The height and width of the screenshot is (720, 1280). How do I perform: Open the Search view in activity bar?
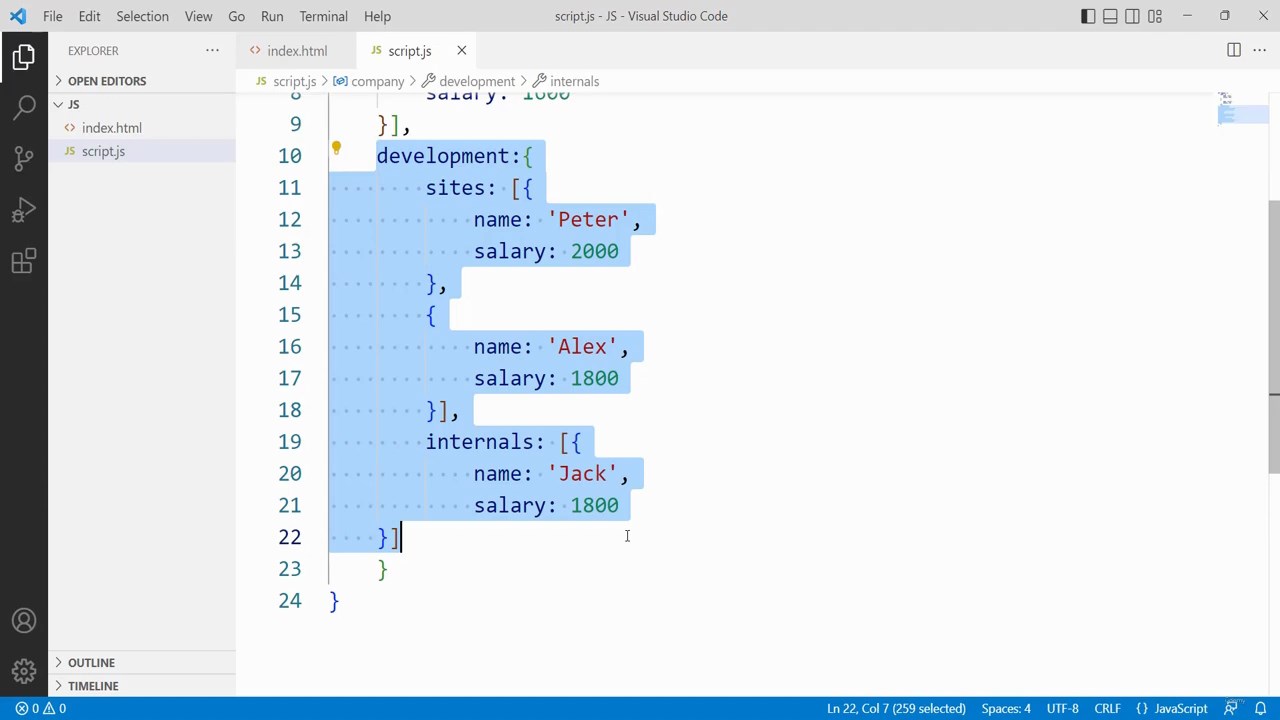[24, 107]
